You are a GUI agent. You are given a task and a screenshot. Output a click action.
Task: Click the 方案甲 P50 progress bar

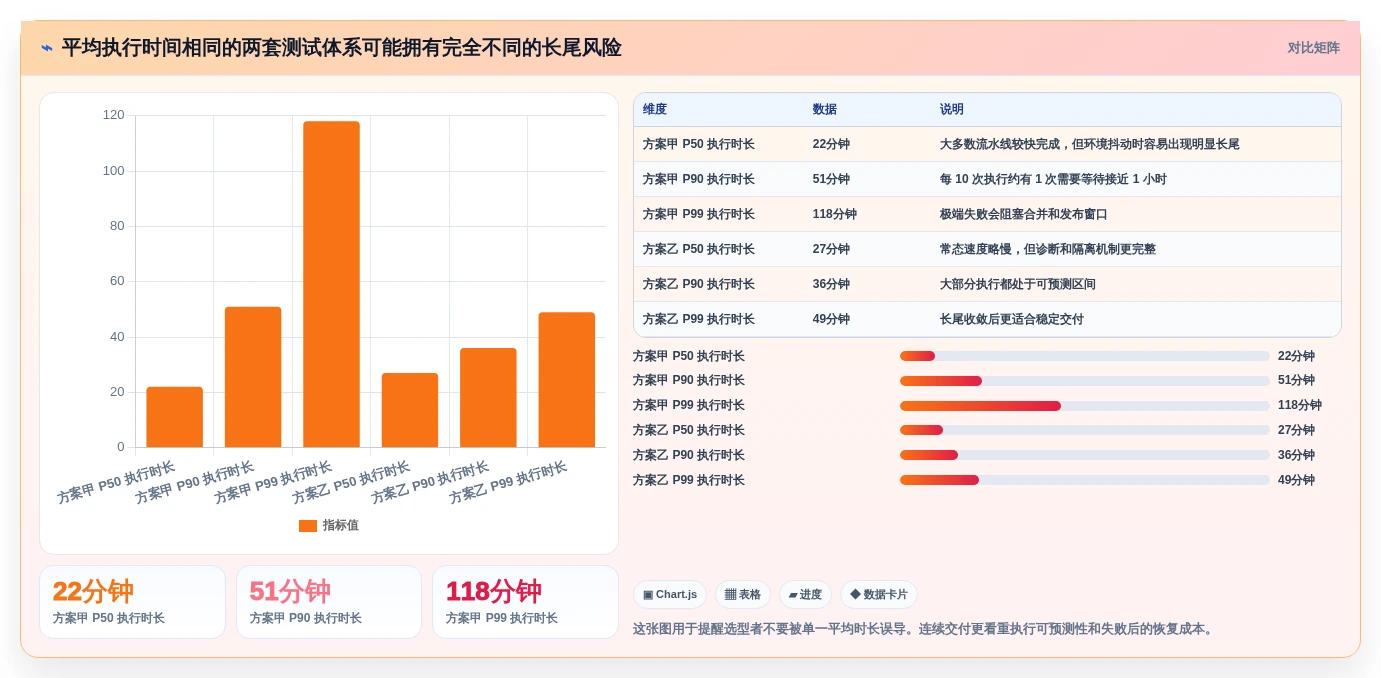[1085, 356]
